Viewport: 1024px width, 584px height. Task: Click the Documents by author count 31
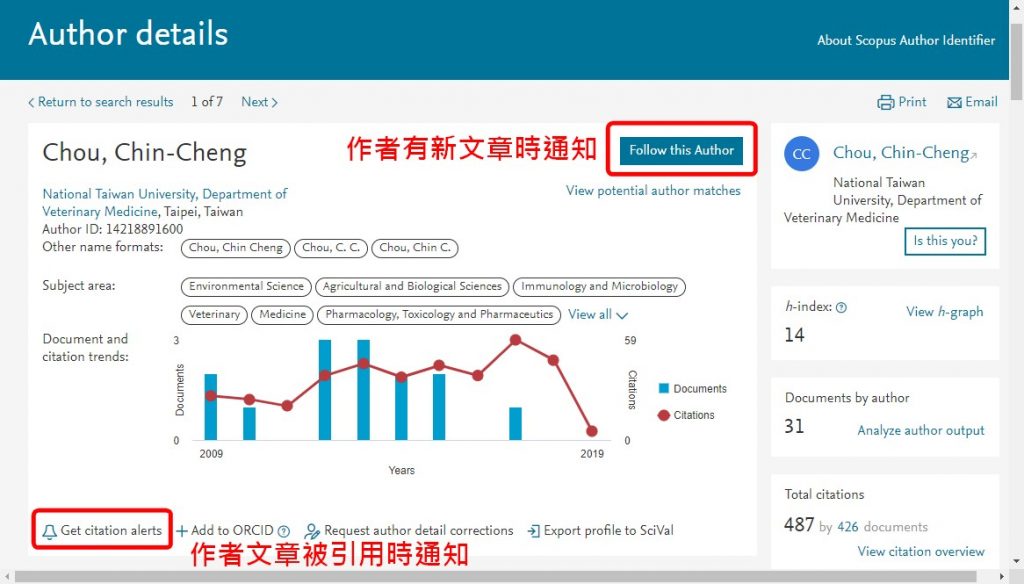pyautogui.click(x=794, y=427)
